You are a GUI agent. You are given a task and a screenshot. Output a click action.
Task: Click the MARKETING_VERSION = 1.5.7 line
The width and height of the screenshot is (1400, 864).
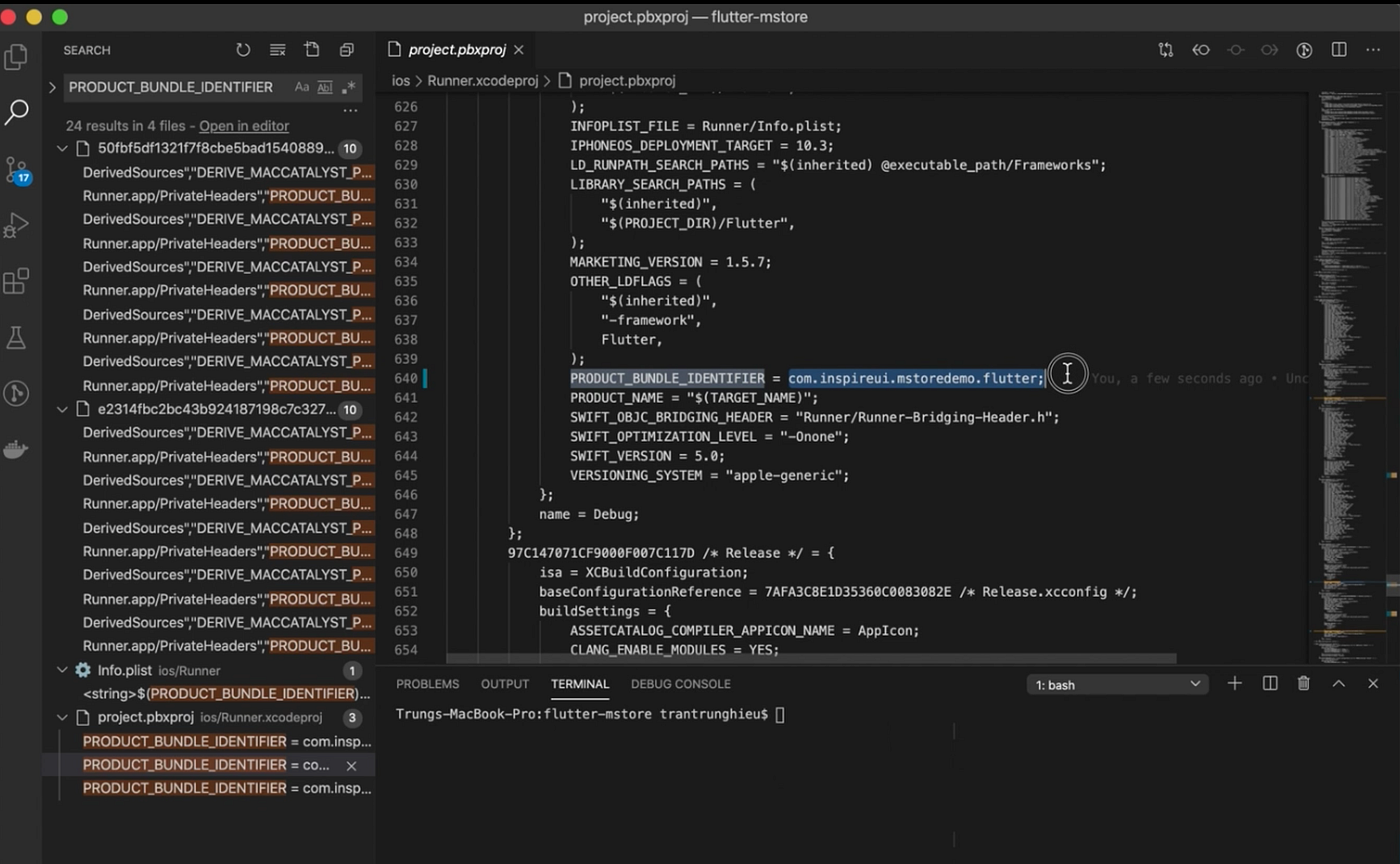pos(671,262)
